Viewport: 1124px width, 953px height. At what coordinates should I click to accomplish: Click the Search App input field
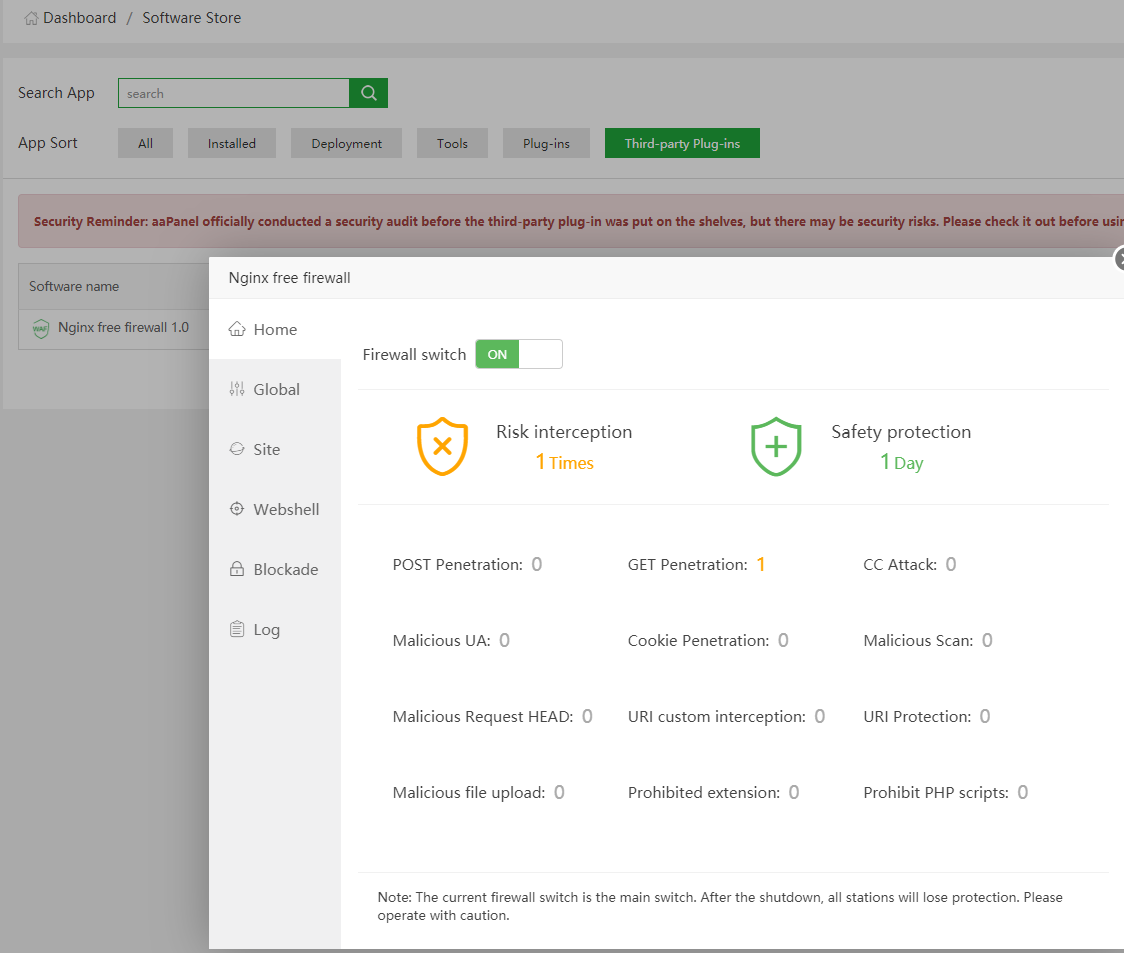click(x=233, y=93)
